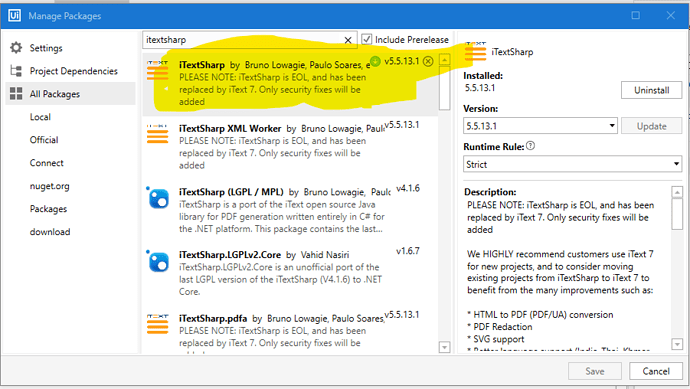Click the Uninstall button
This screenshot has height=389, width=690.
tap(651, 90)
